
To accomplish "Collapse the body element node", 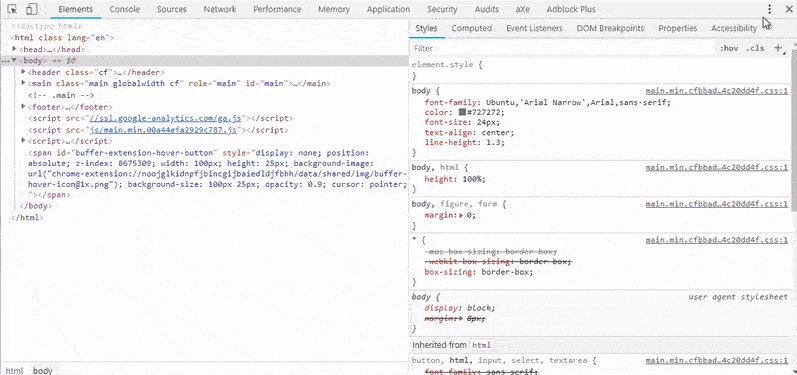I will [15, 60].
